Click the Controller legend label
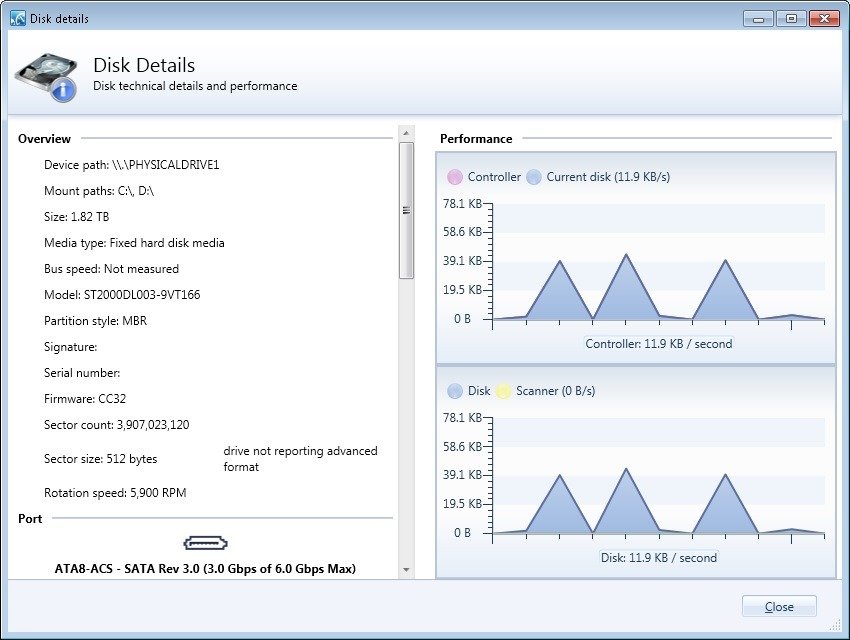 pyautogui.click(x=494, y=177)
